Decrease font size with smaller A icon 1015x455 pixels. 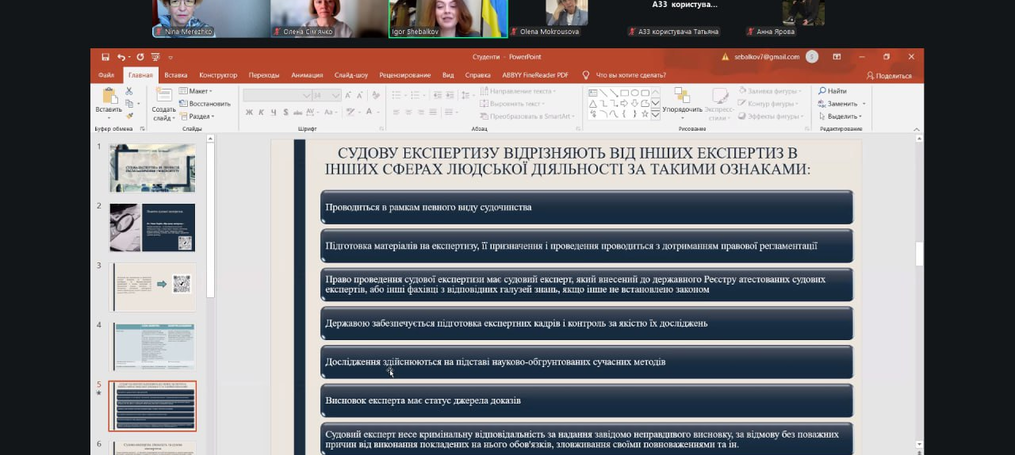(360, 95)
